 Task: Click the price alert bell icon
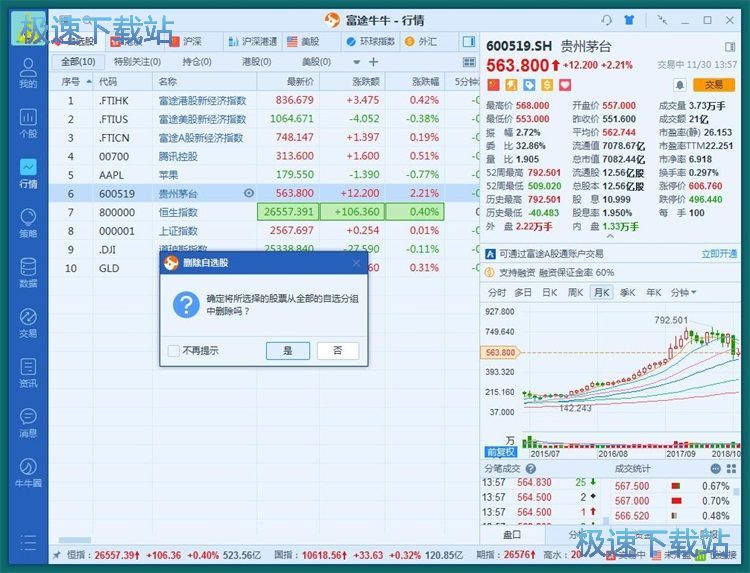(x=680, y=85)
